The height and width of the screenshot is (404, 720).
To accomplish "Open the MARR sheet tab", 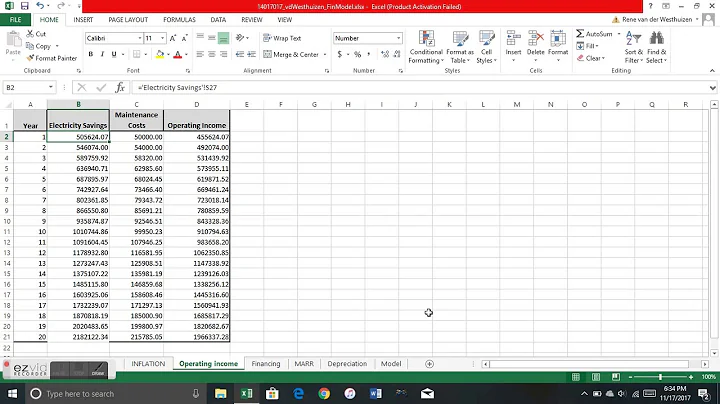I will pos(304,364).
